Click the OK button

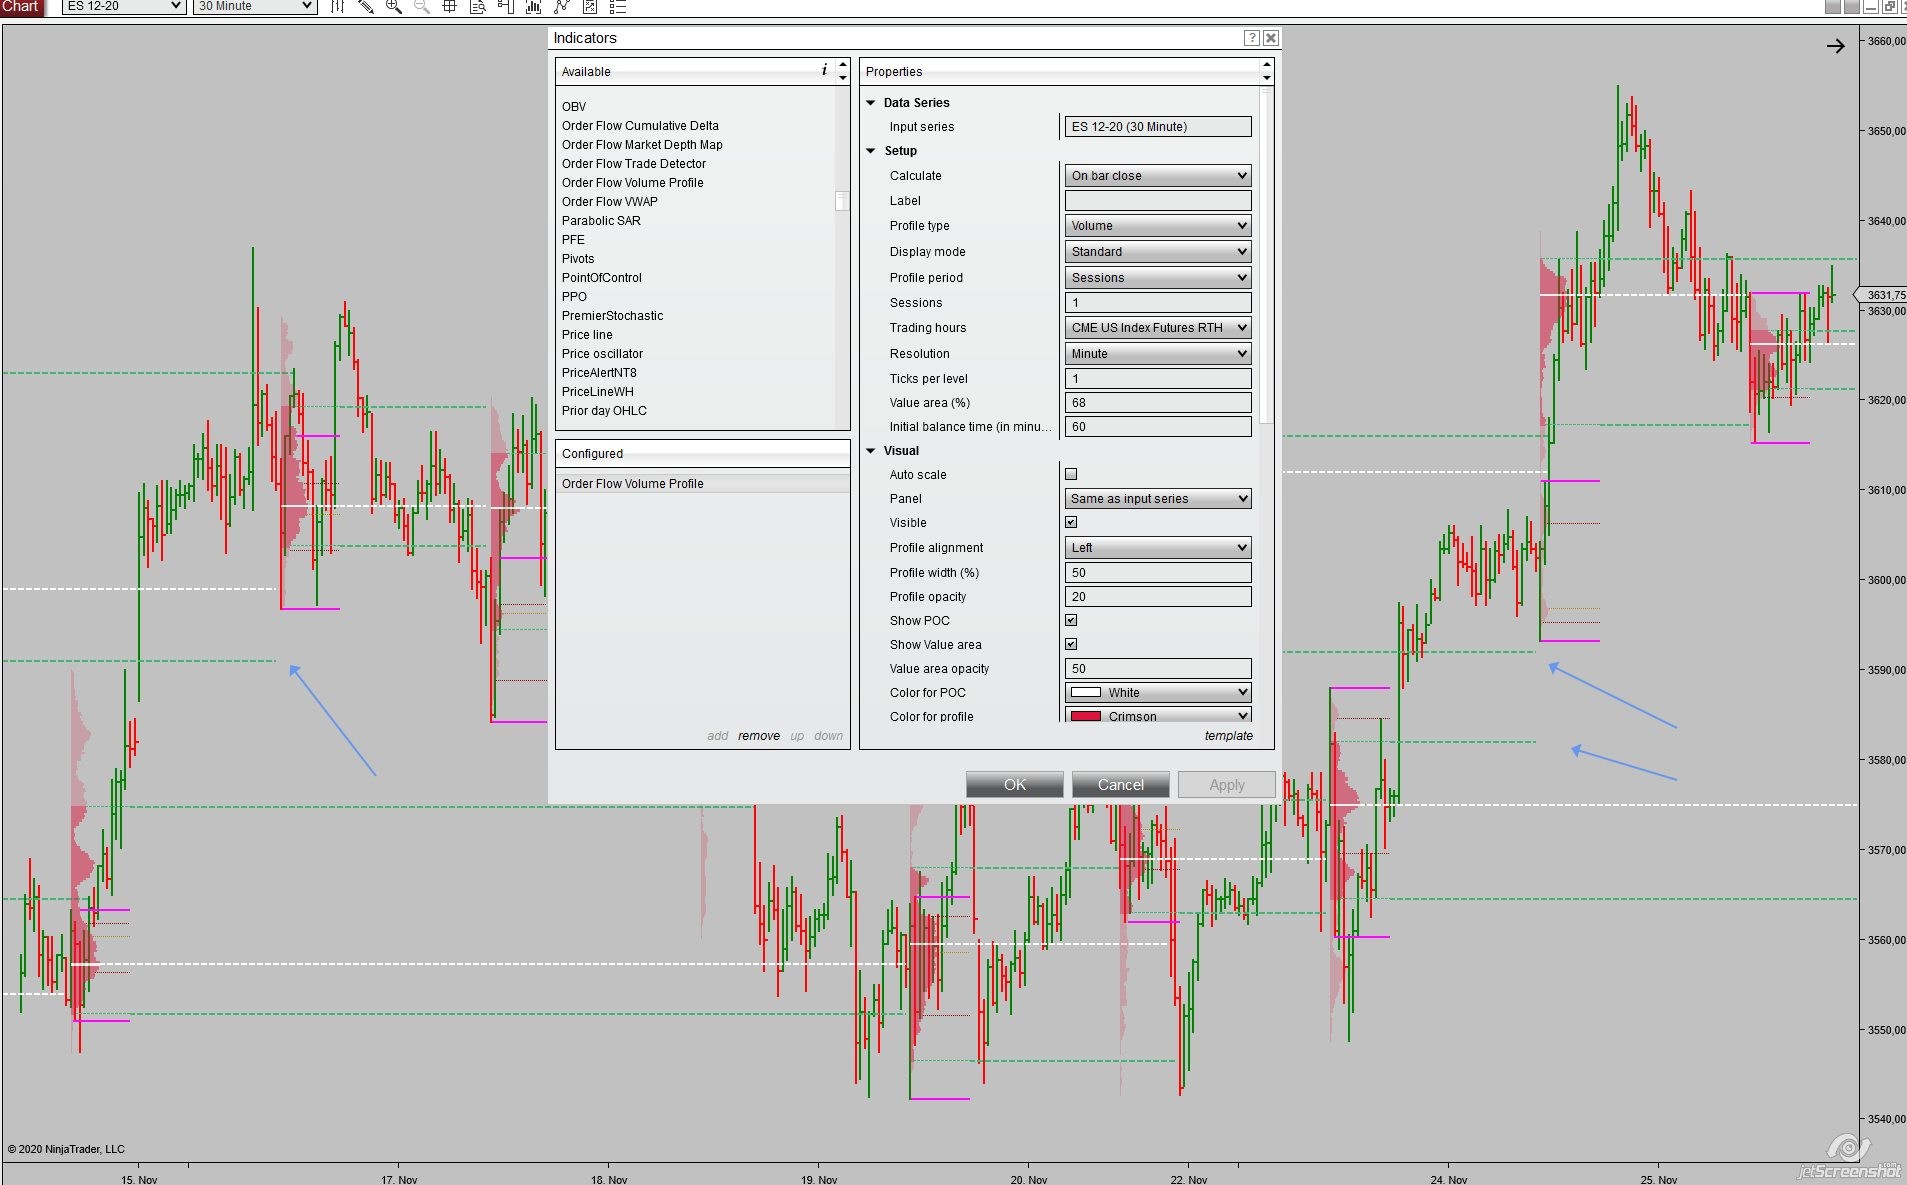1015,785
